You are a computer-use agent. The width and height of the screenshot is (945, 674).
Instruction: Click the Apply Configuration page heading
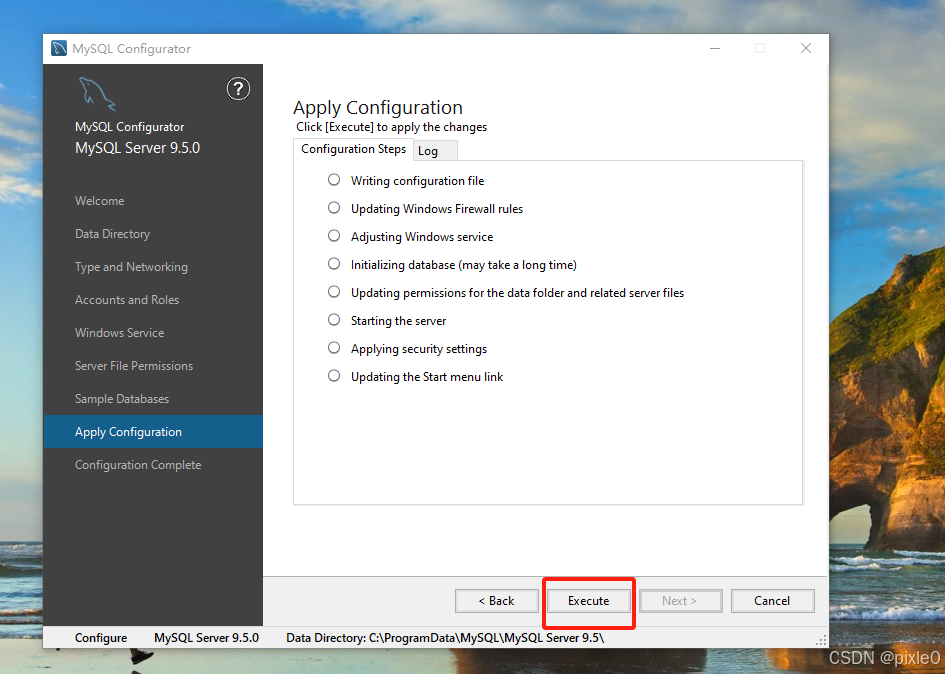click(x=378, y=107)
